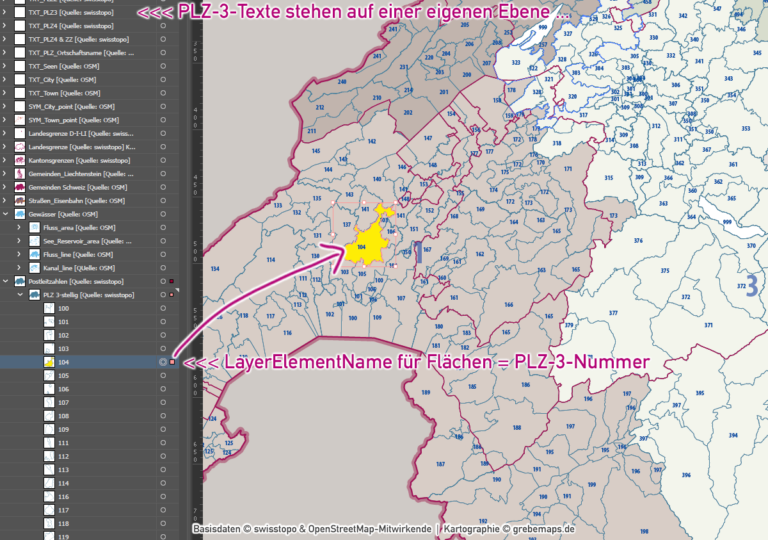The image size is (768, 540).
Task: Click the Kantonsgrenzen layer thumbnail icon
Action: 20,160
